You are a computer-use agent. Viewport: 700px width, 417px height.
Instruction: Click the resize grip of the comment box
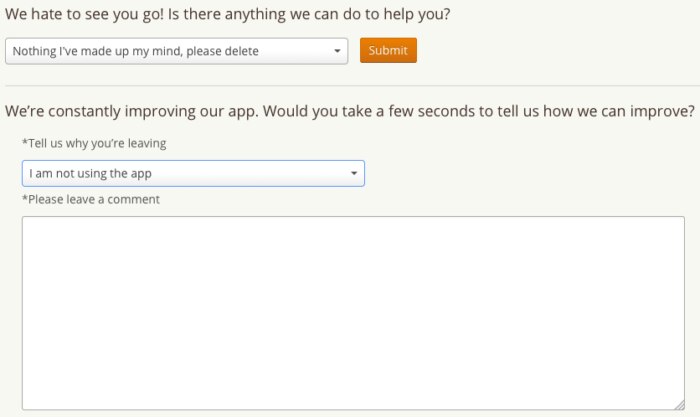pyautogui.click(x=679, y=405)
